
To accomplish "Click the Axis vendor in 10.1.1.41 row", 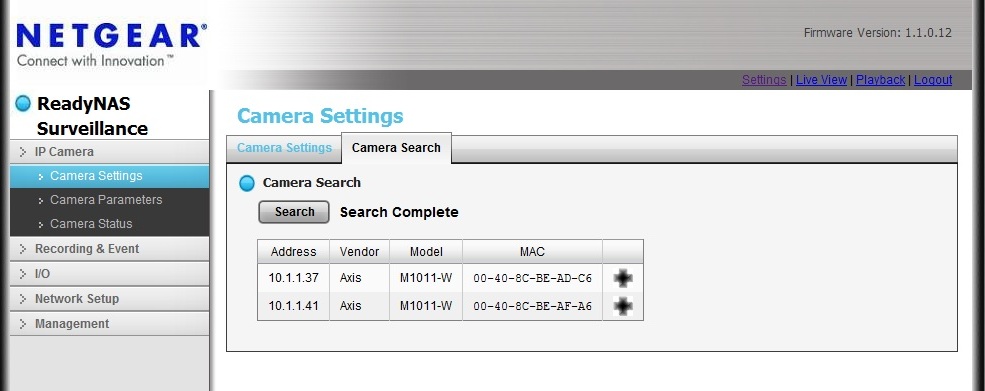I will [x=351, y=306].
